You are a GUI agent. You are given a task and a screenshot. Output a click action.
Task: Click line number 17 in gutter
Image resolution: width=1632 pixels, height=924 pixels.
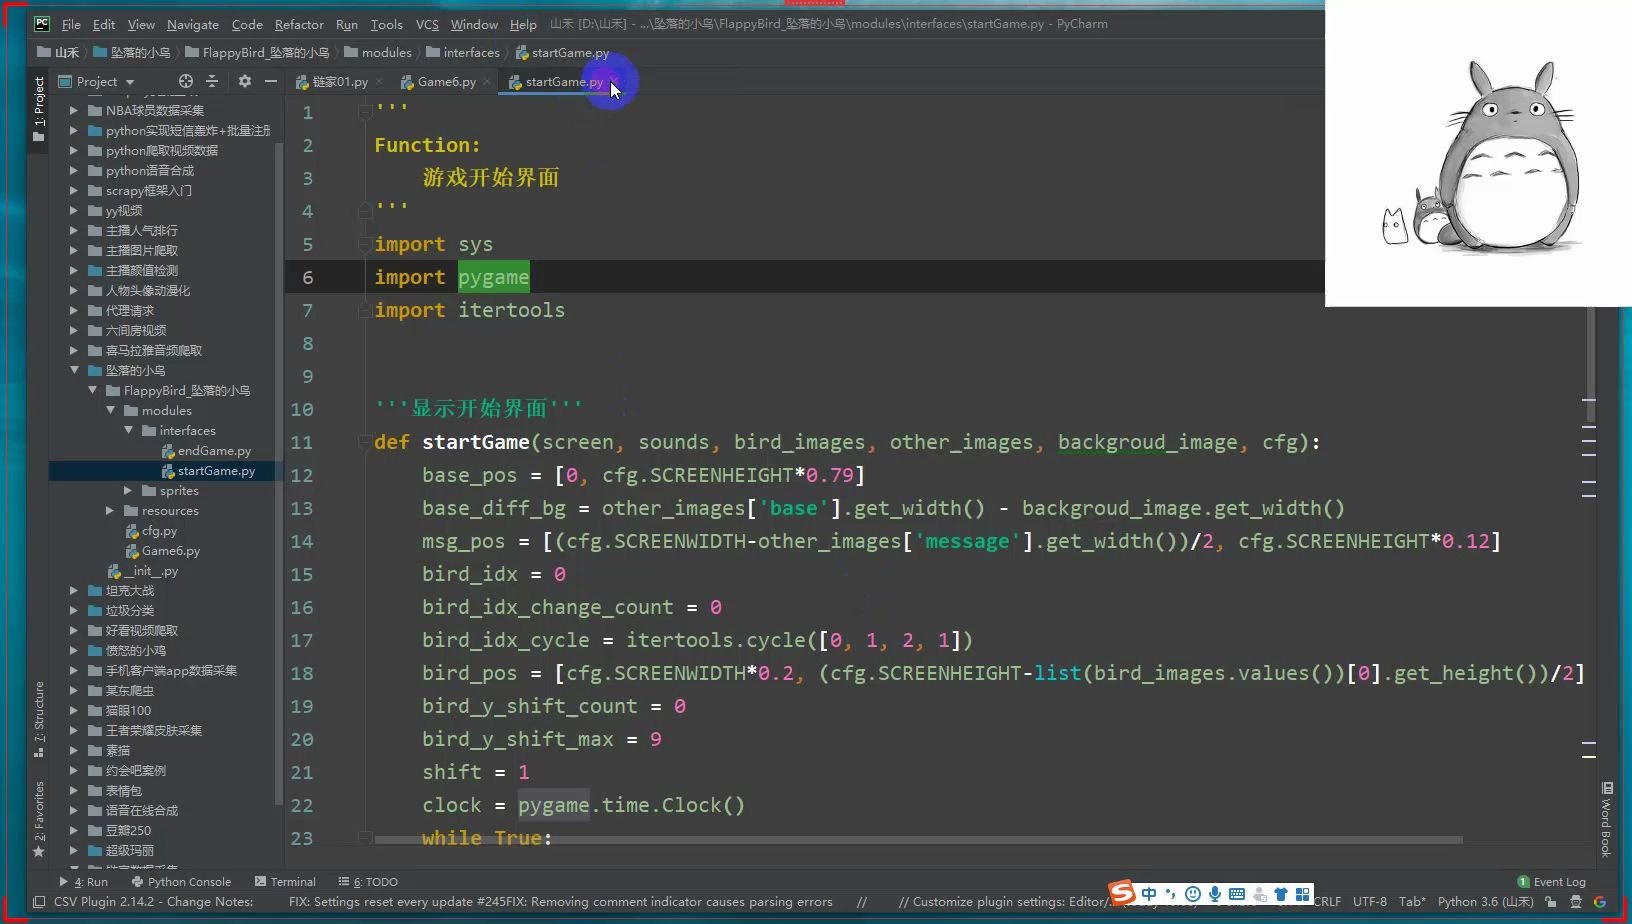click(302, 640)
